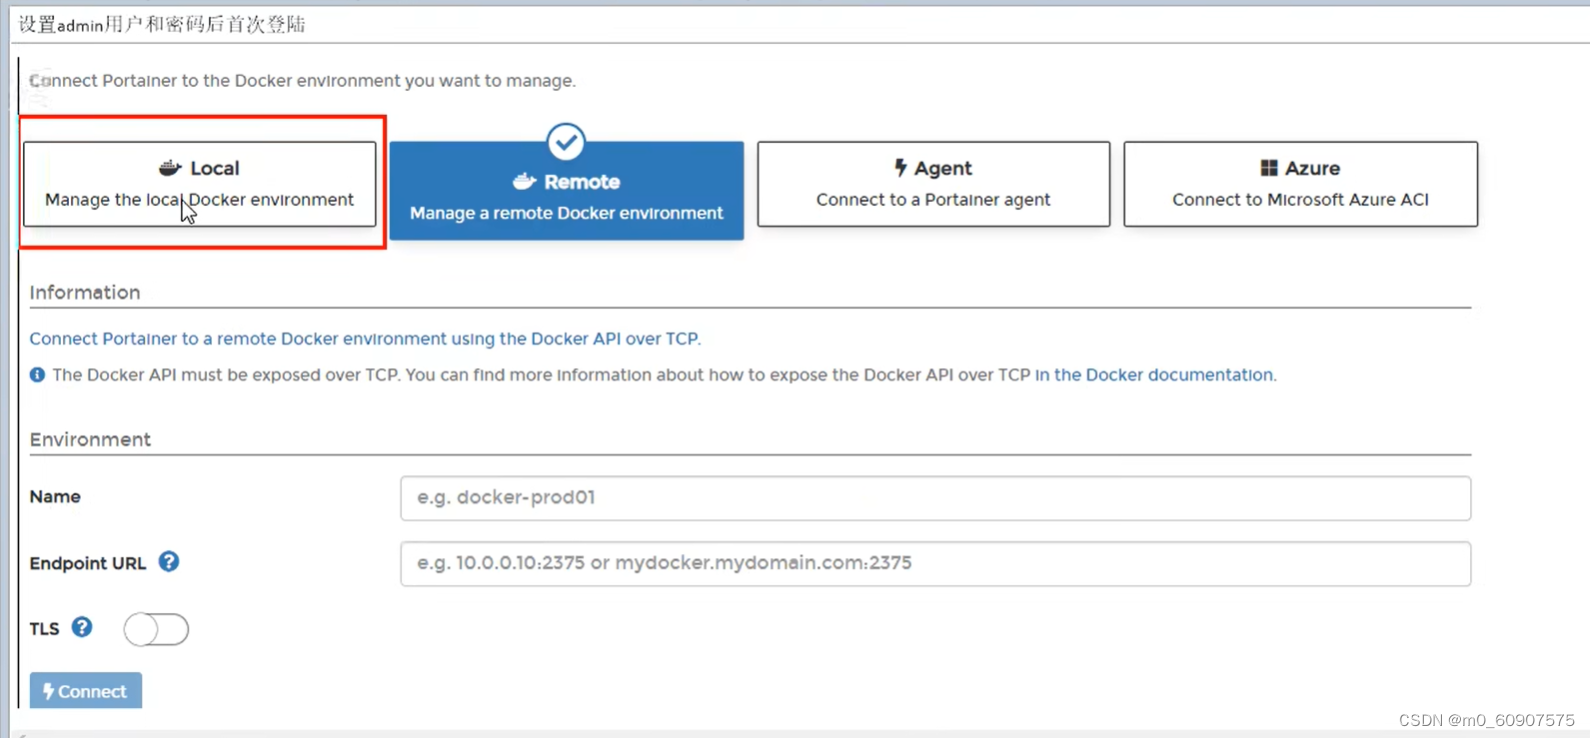
Task: Click the Environment section heading
Action: (90, 439)
